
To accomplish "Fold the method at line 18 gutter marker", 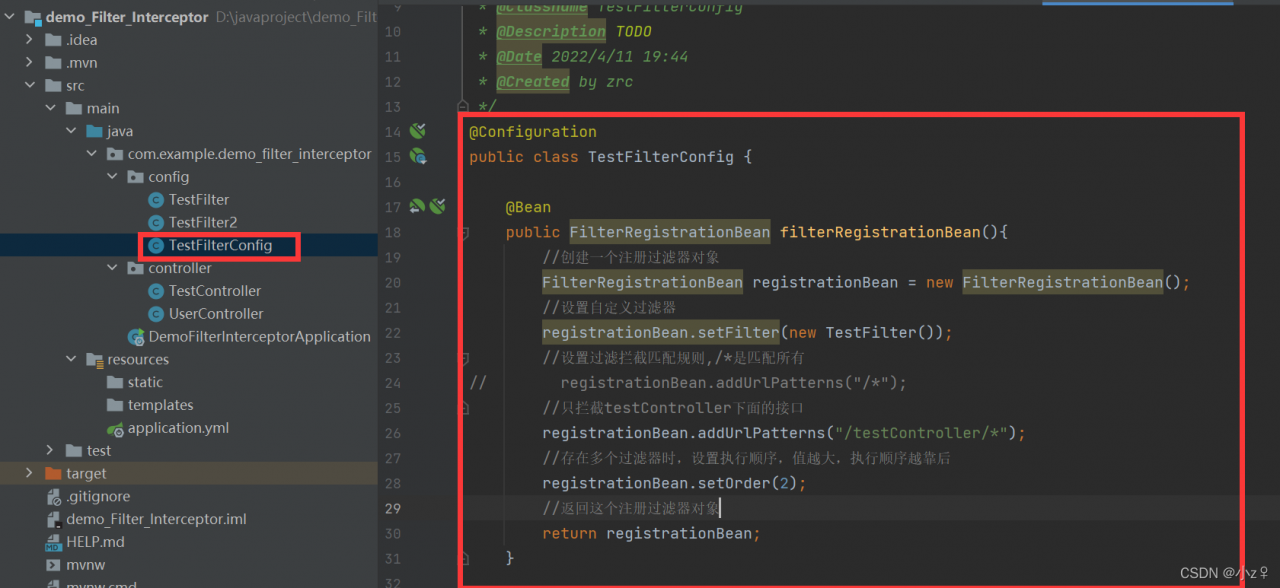I will coord(463,232).
